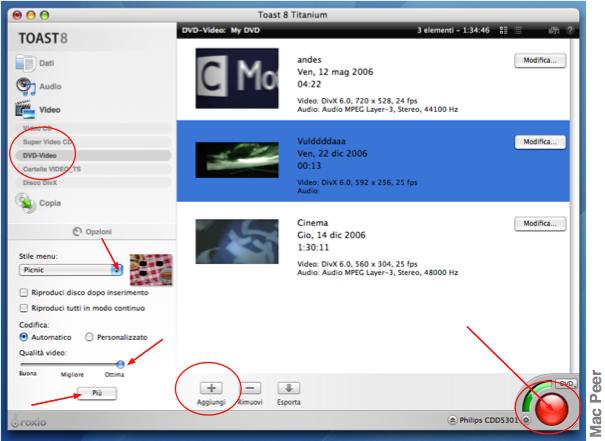Image resolution: width=605 pixels, height=441 pixels.
Task: Click the Più button
Action: pos(97,394)
